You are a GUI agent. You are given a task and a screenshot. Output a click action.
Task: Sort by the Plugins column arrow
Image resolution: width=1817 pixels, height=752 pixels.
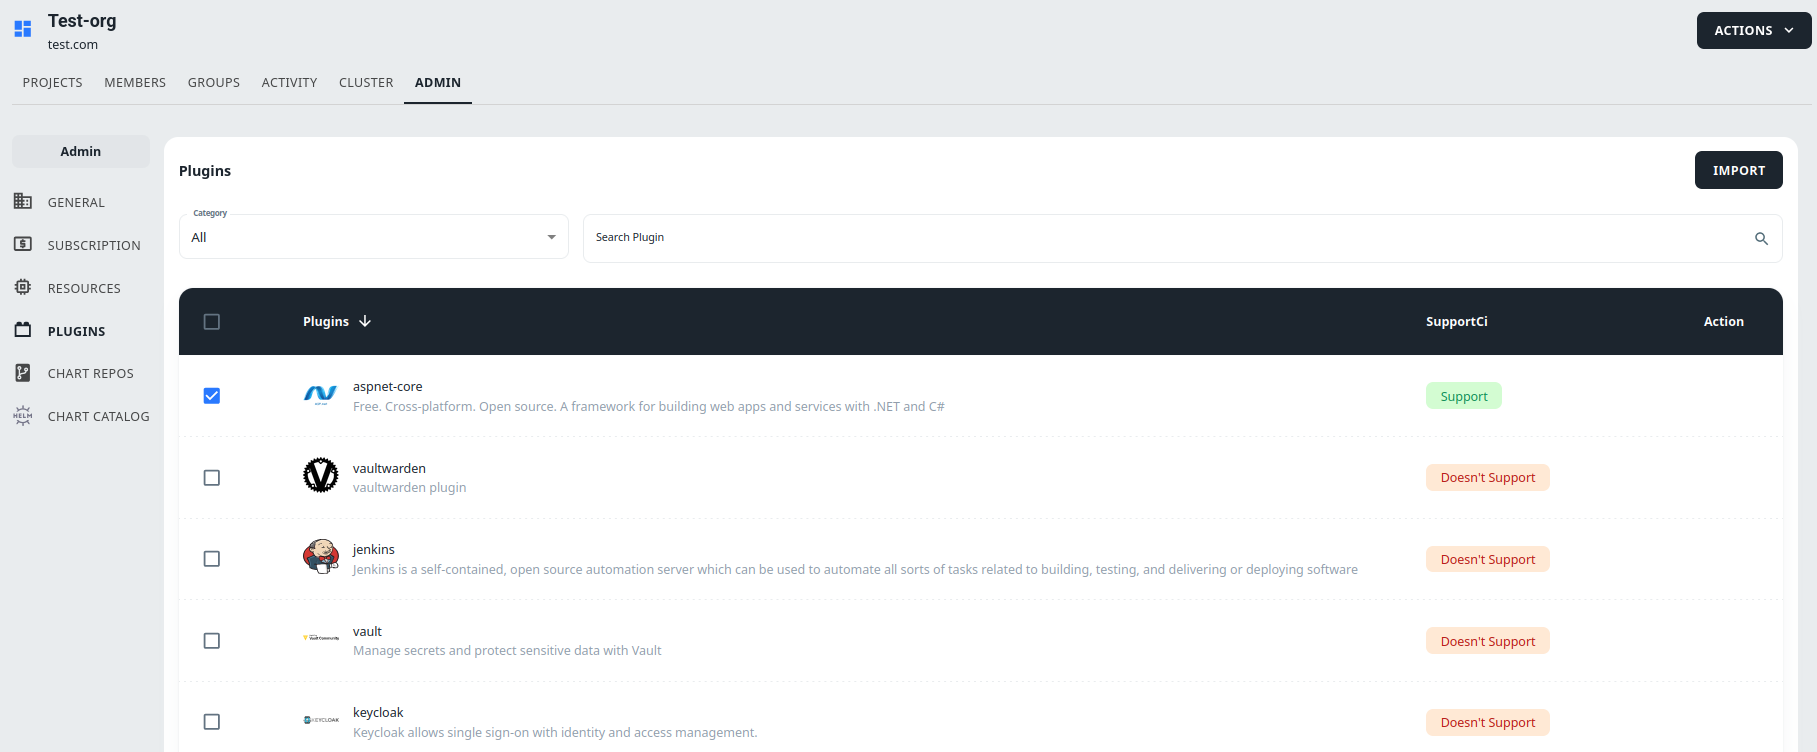365,321
